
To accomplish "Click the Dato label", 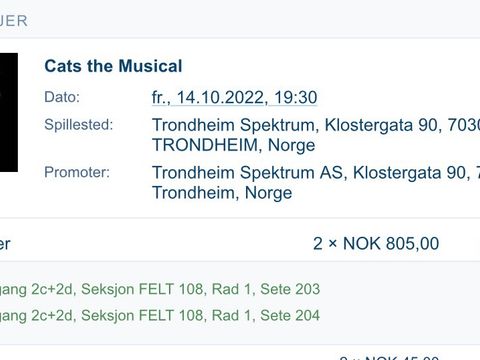I will coord(62,97).
